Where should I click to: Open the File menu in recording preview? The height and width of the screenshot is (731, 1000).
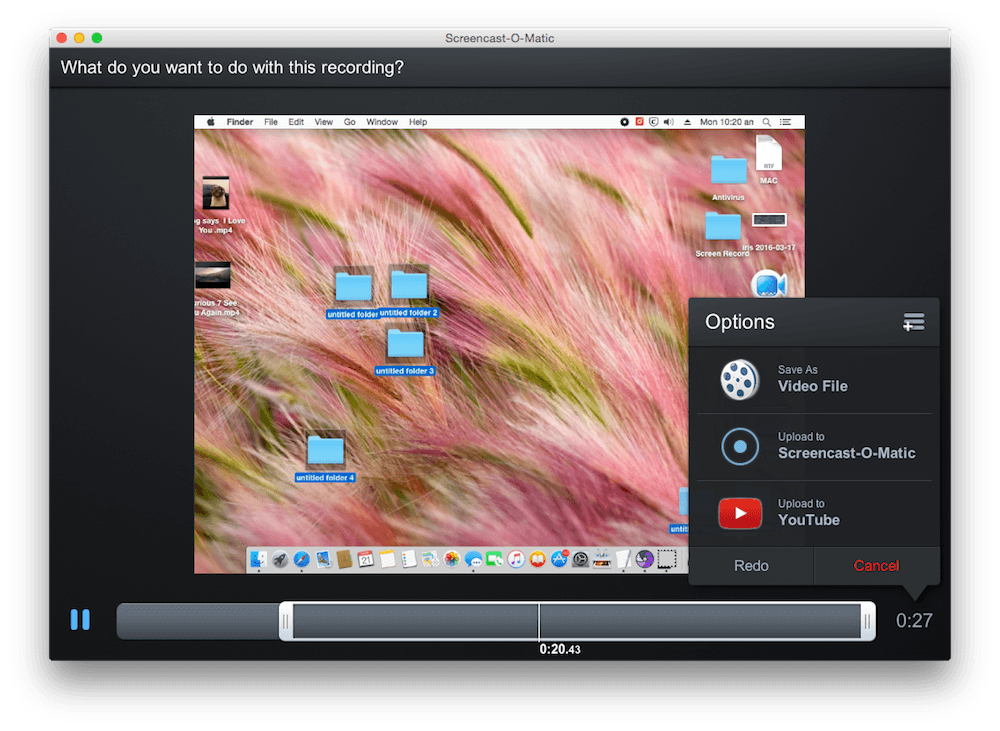271,122
